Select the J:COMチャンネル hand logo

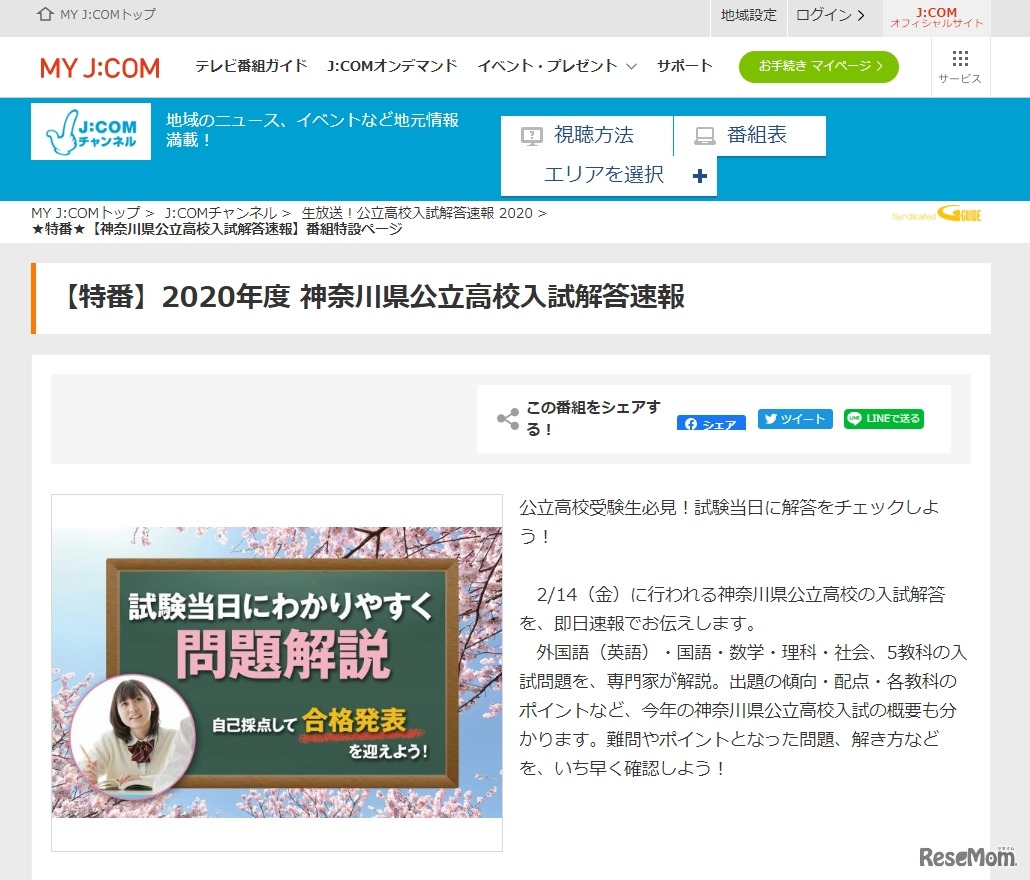tap(90, 131)
